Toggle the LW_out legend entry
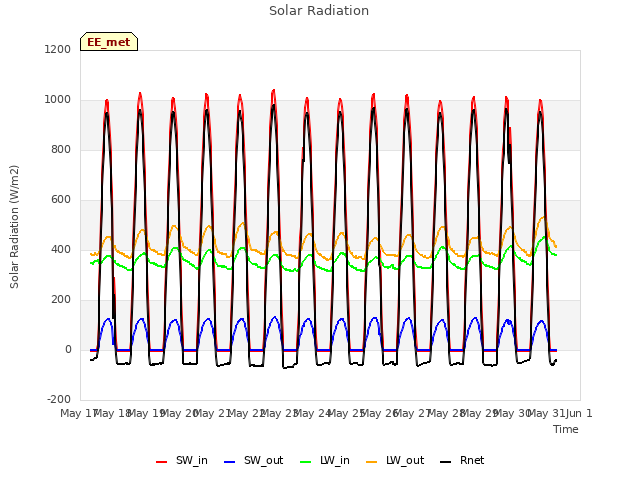The height and width of the screenshot is (480, 640). 395,460
